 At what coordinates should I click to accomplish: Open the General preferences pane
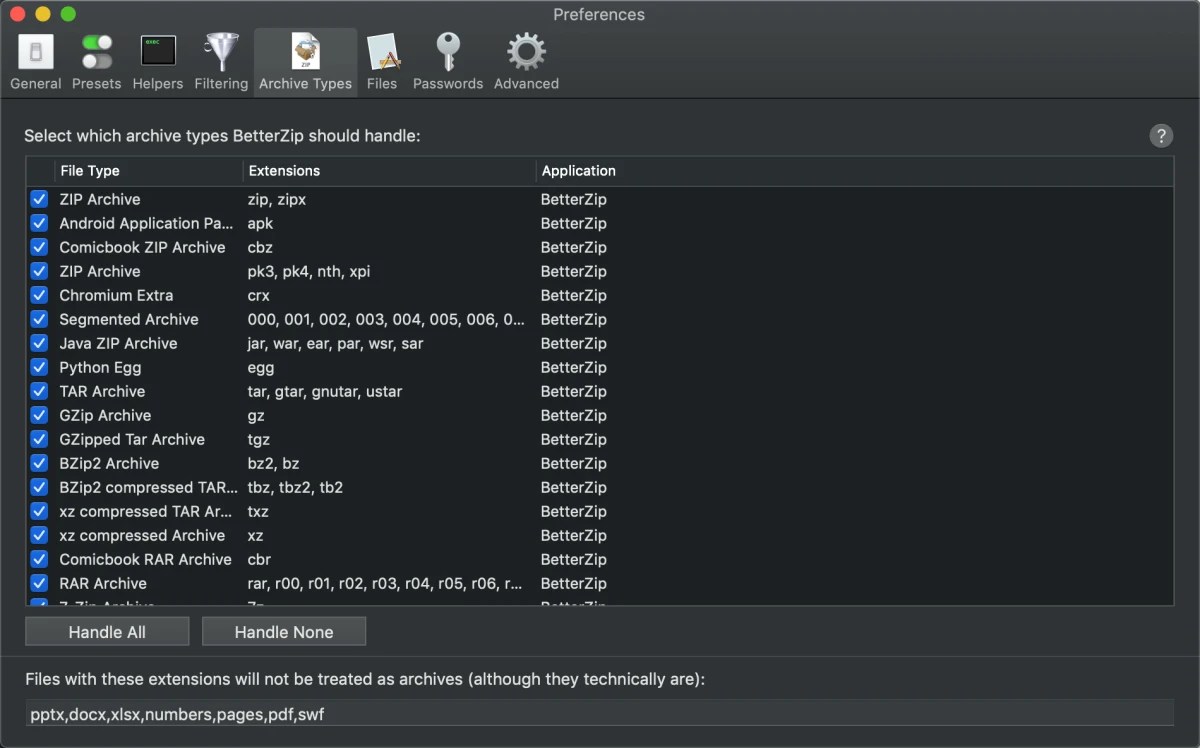click(x=36, y=62)
